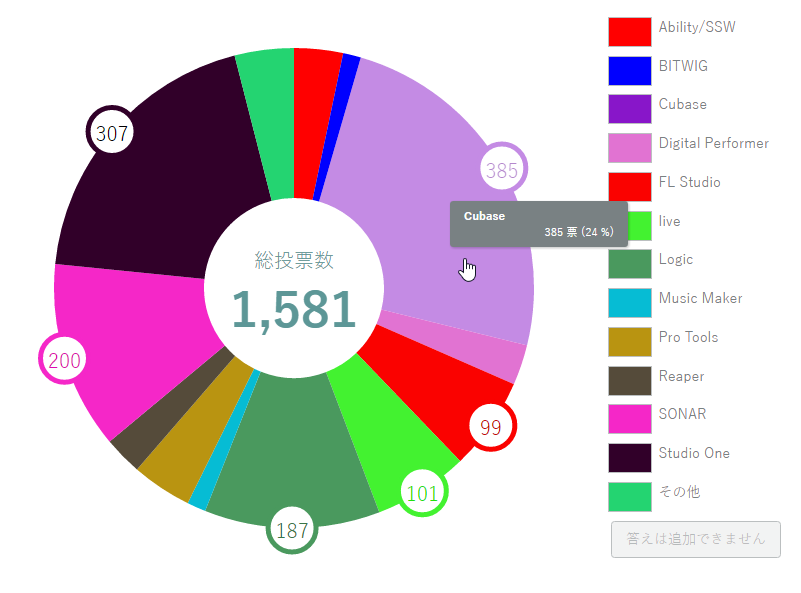Click the 総投票数 heading in the chart center
801x593 pixels.
click(294, 260)
